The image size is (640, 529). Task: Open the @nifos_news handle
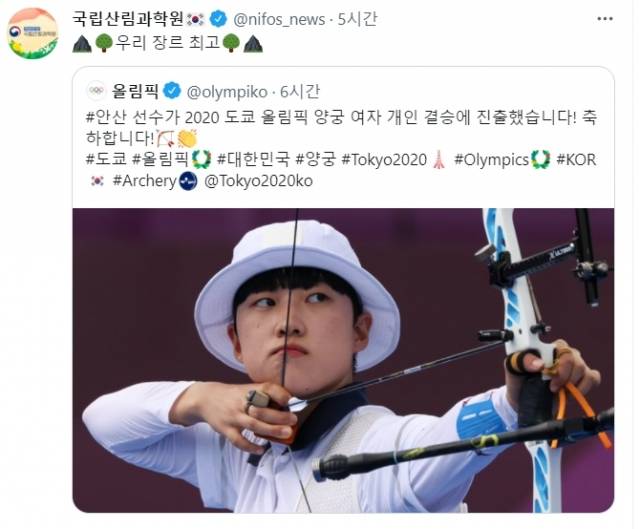(x=279, y=20)
